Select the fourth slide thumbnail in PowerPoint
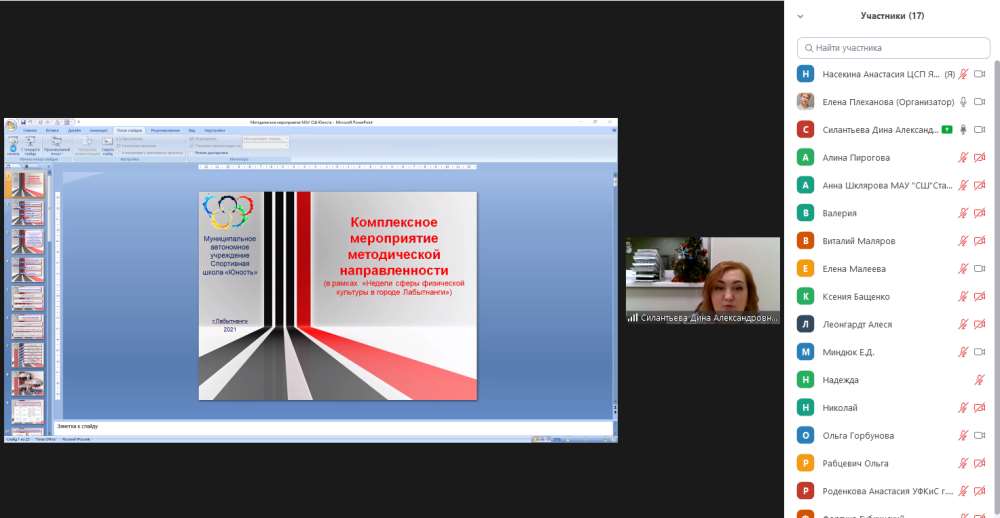The height and width of the screenshot is (518, 1000). coord(27,270)
